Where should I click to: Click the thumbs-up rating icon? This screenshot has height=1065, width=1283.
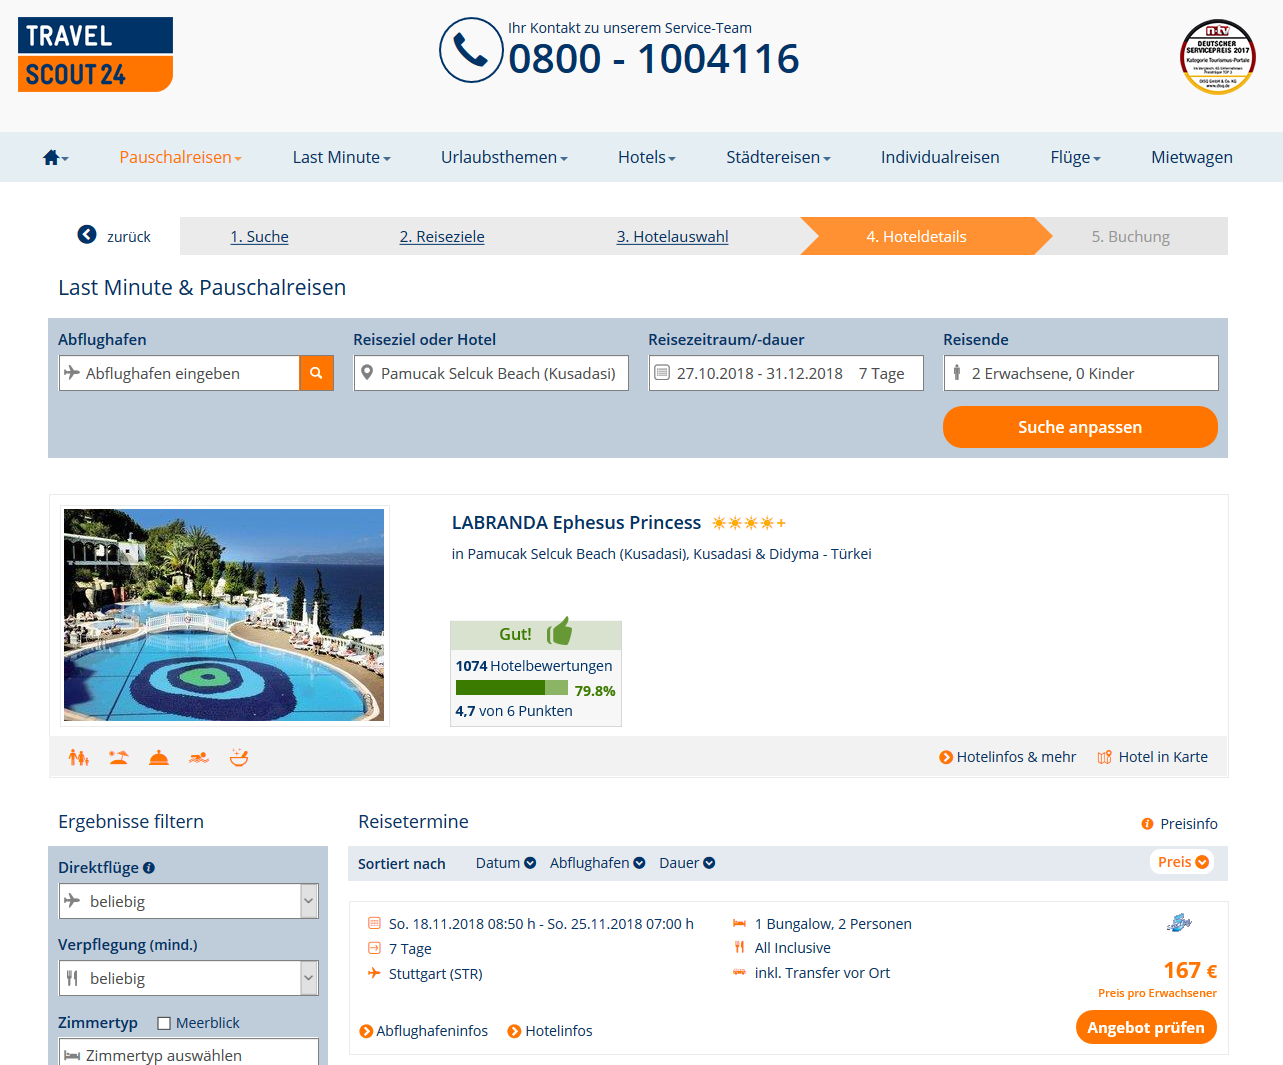click(x=559, y=631)
